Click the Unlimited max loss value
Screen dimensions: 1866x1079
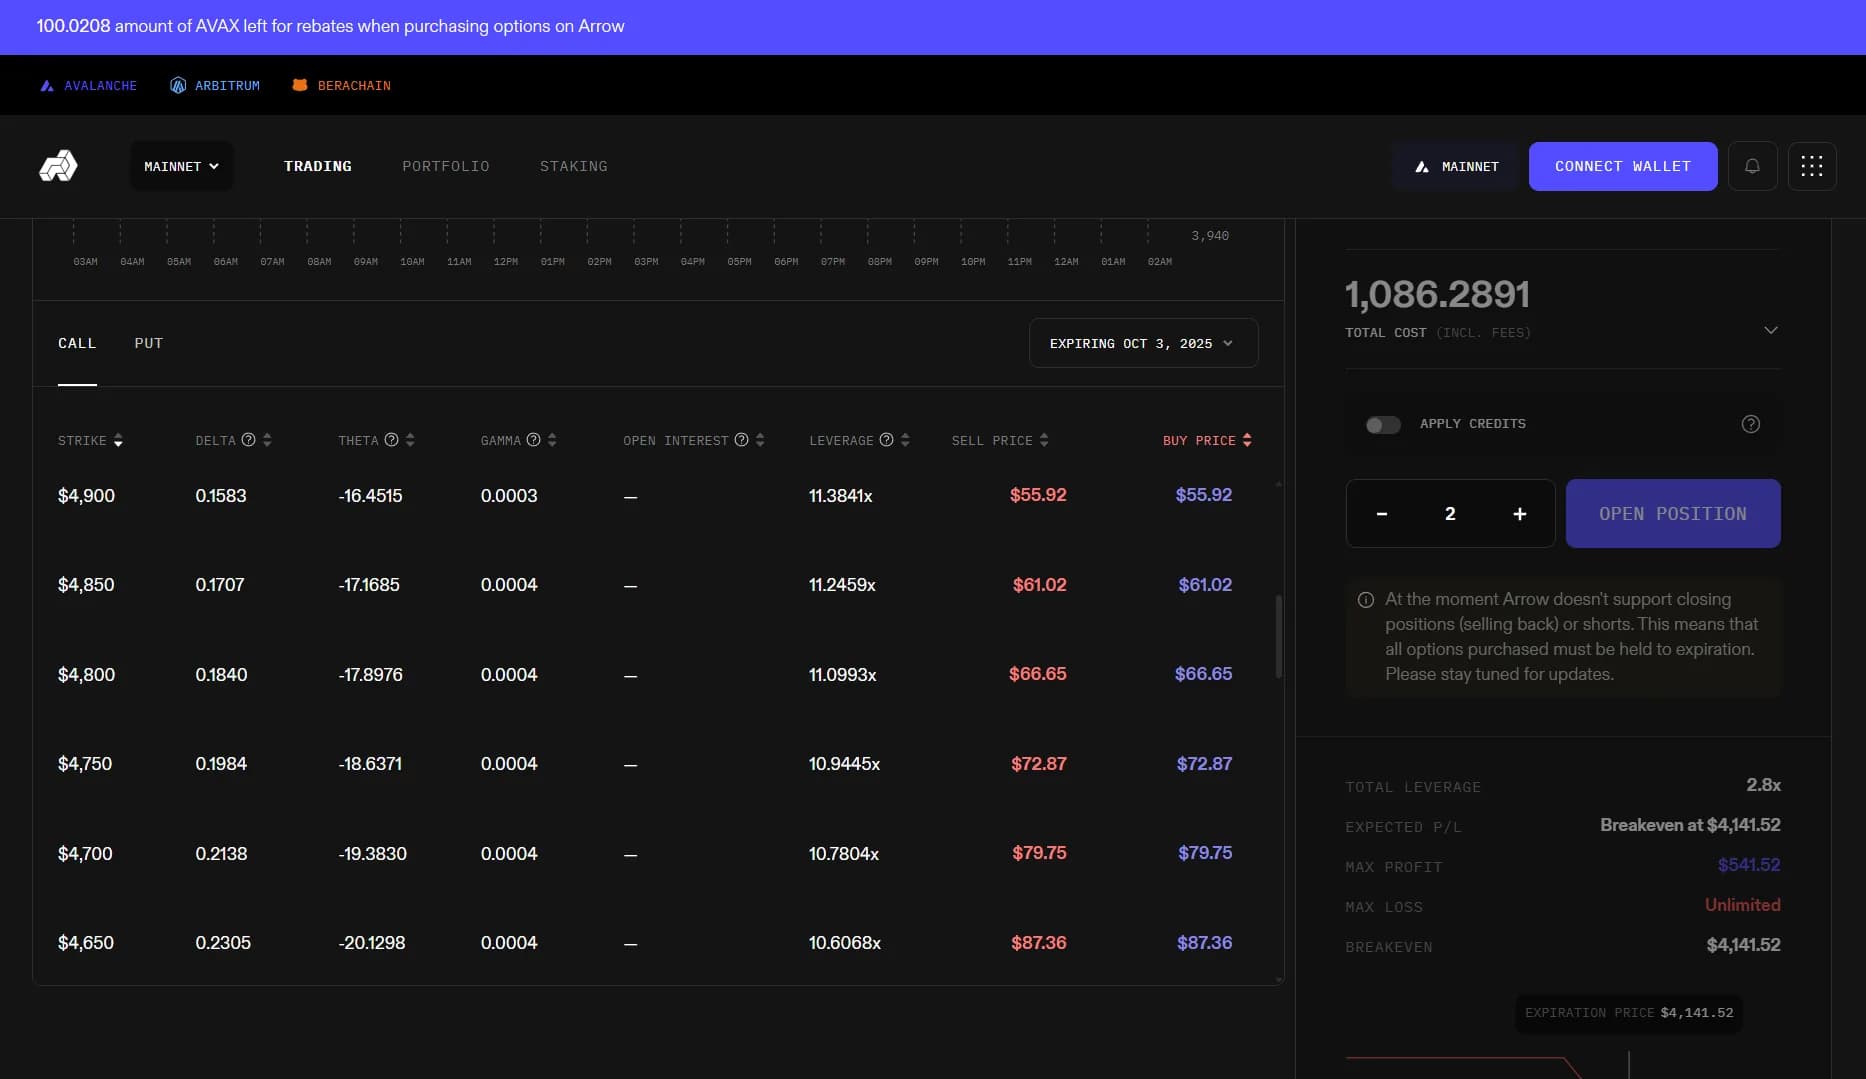tap(1742, 905)
